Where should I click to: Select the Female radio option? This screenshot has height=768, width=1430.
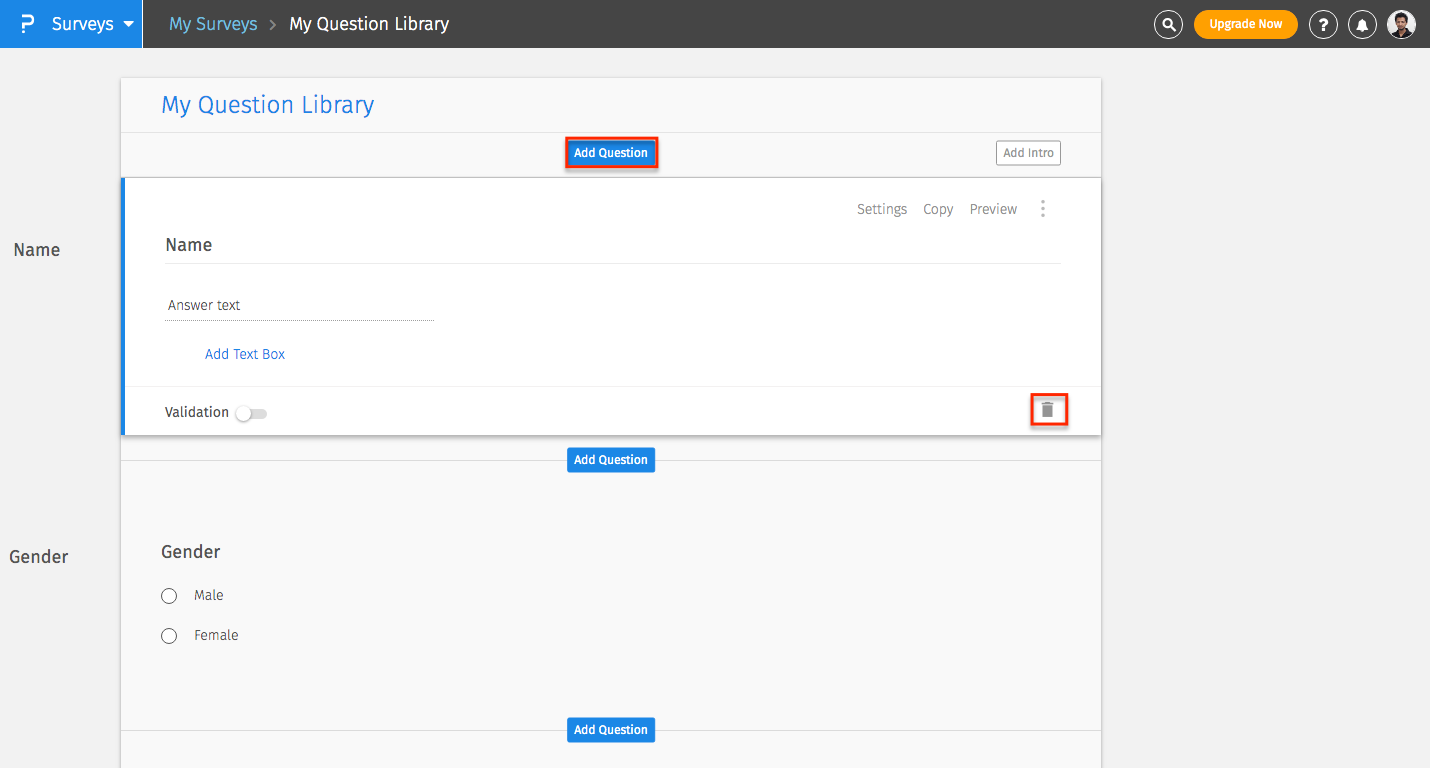pos(169,636)
